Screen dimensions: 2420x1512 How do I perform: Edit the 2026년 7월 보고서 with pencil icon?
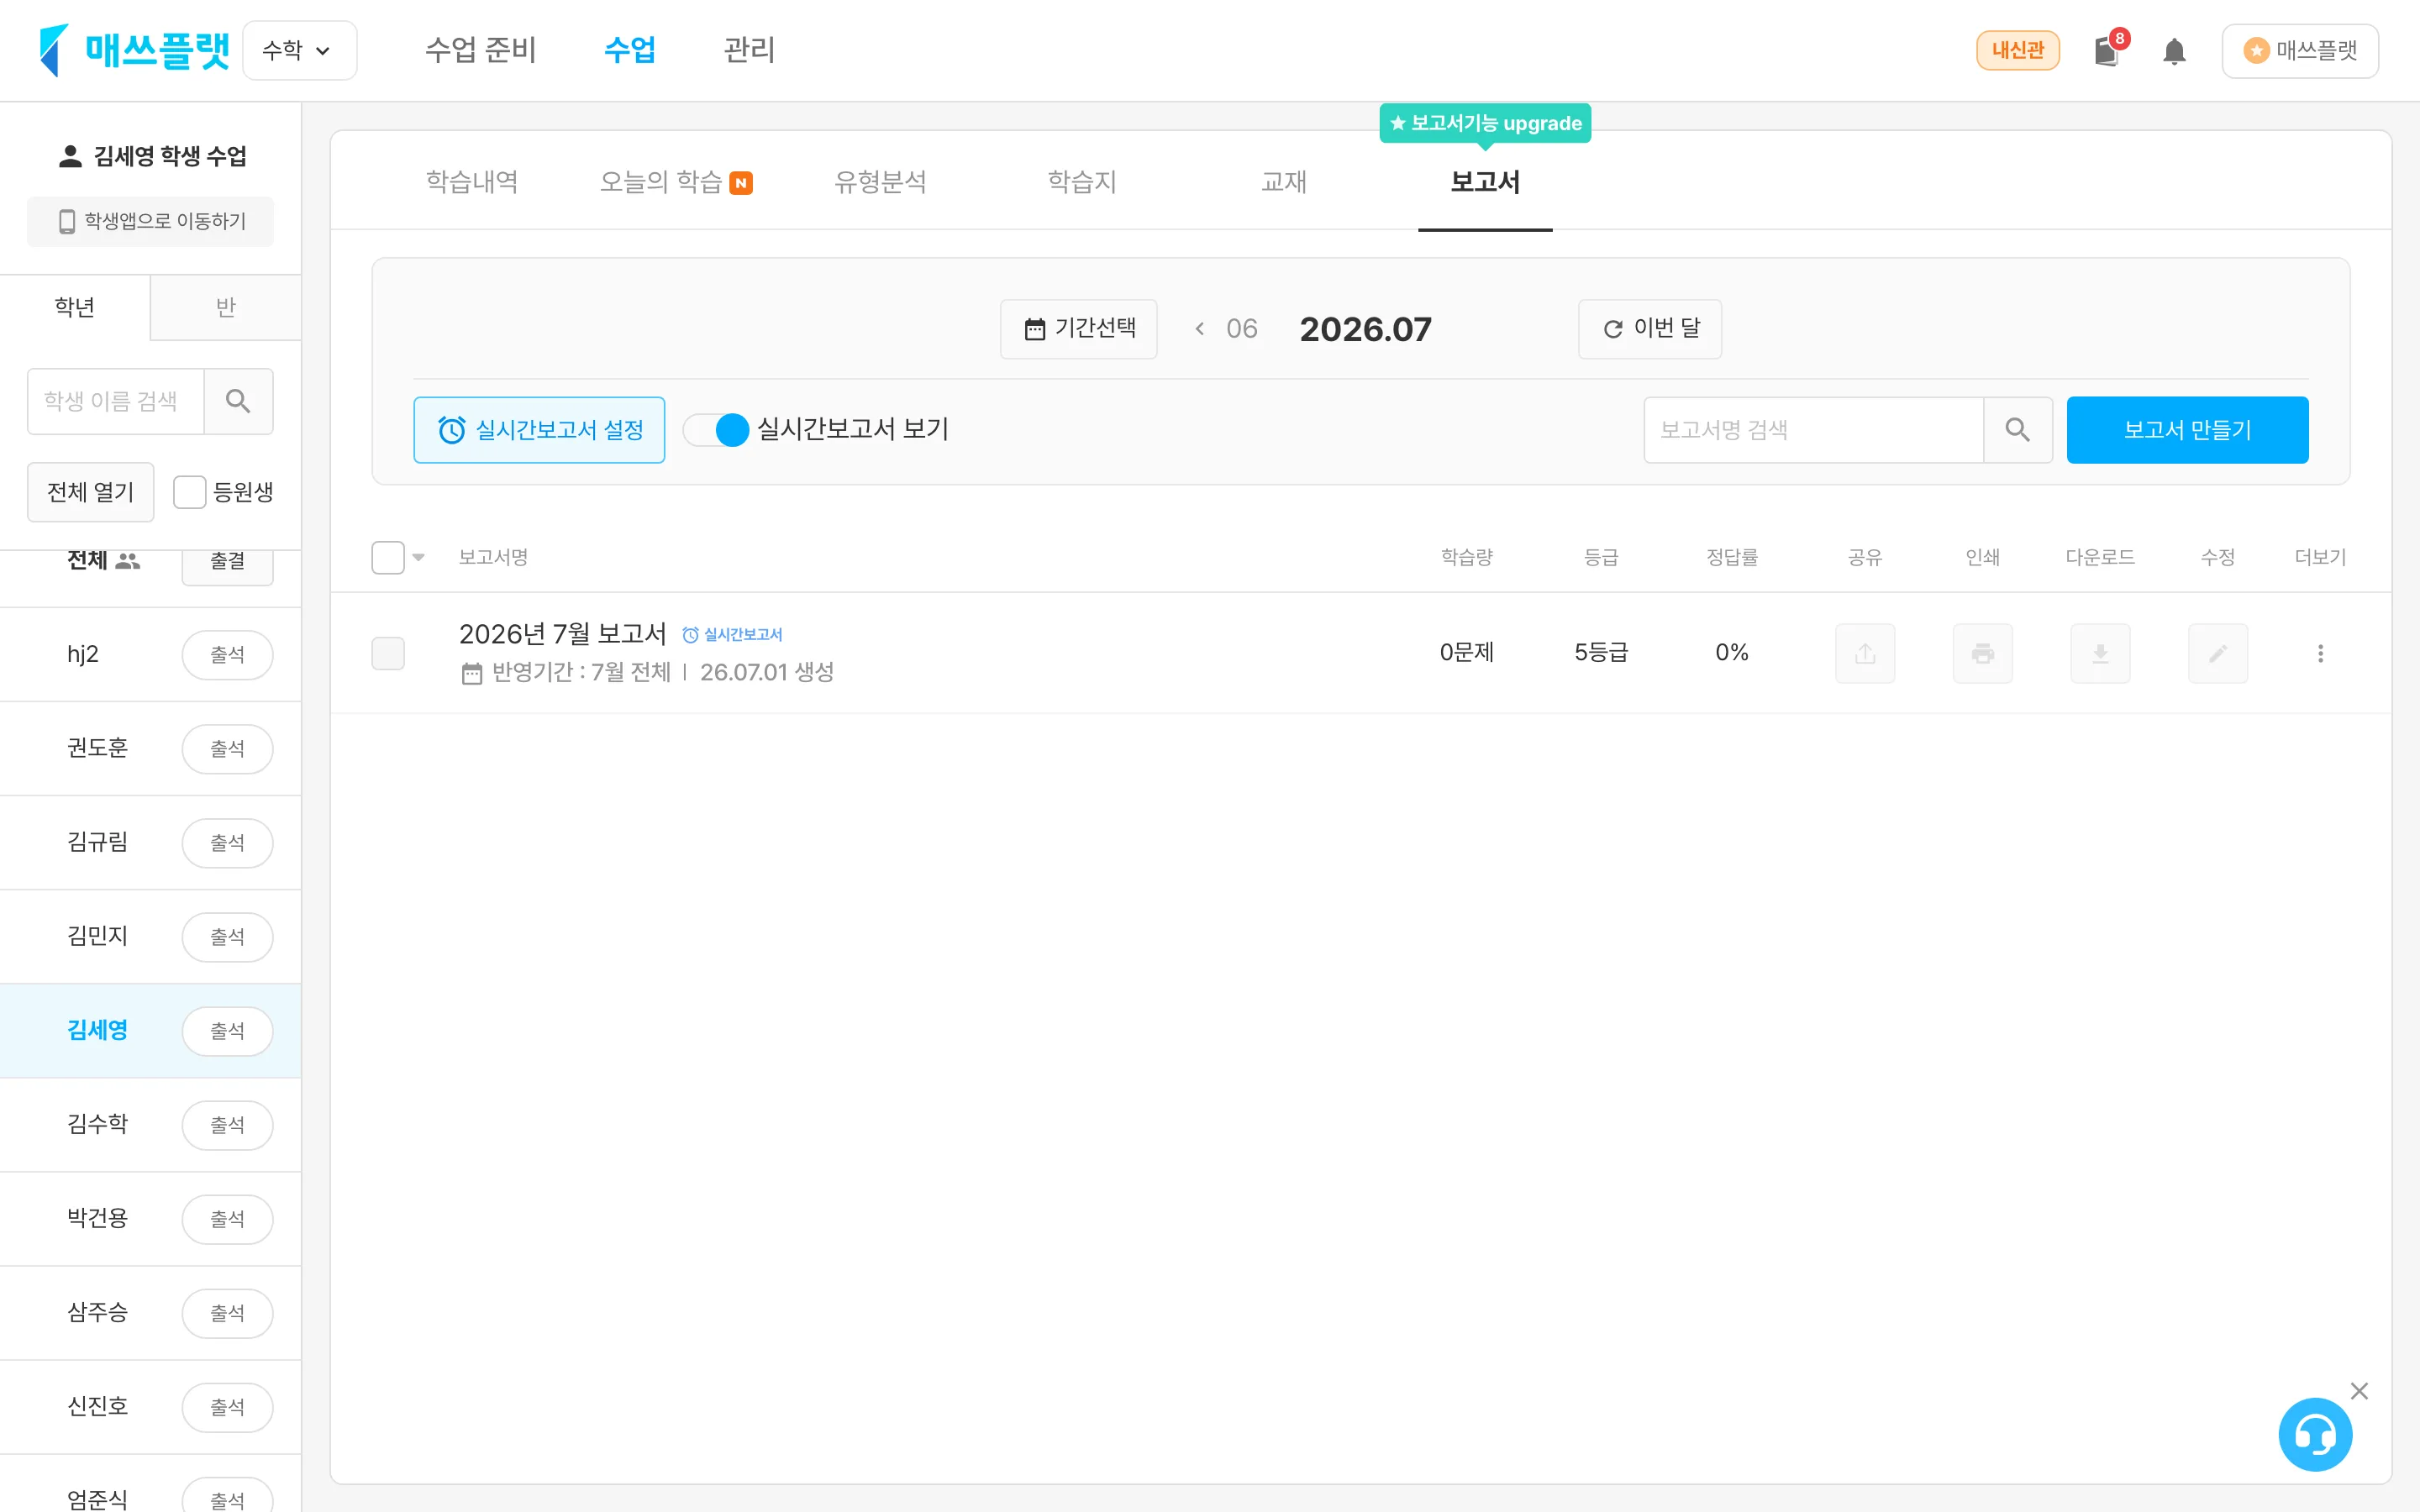tap(2218, 654)
